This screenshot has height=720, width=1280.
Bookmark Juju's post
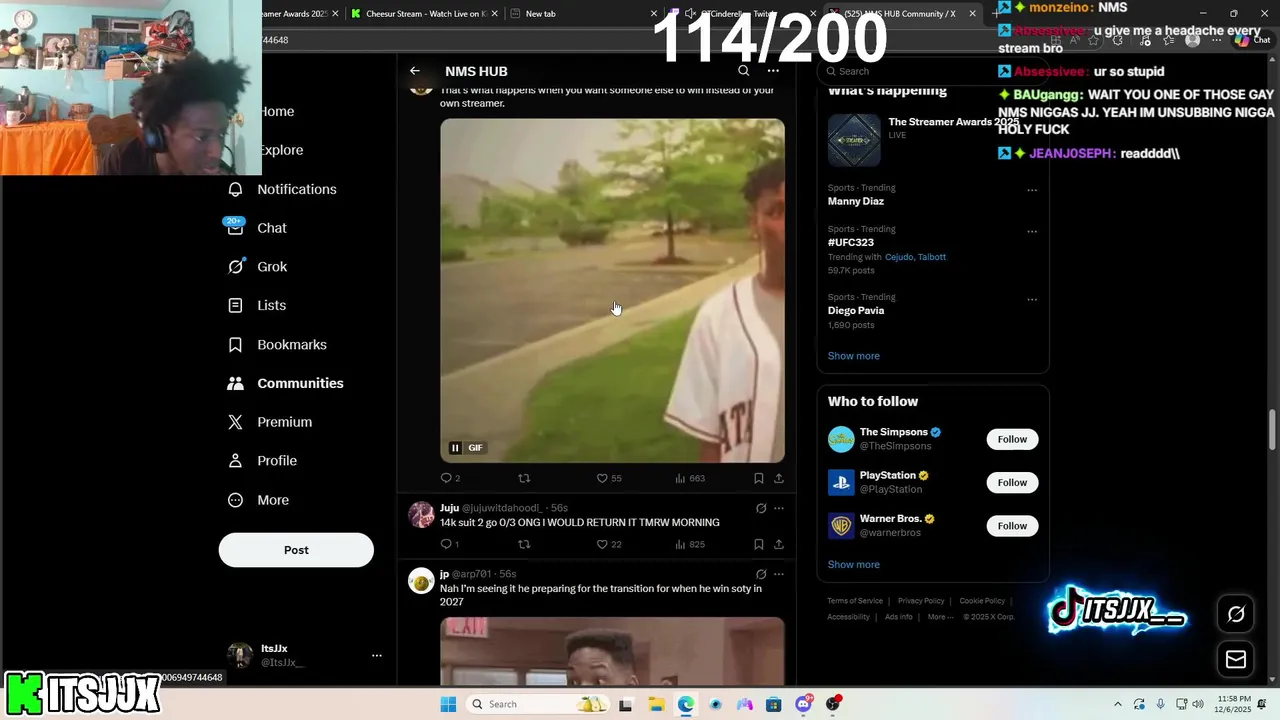pos(759,544)
